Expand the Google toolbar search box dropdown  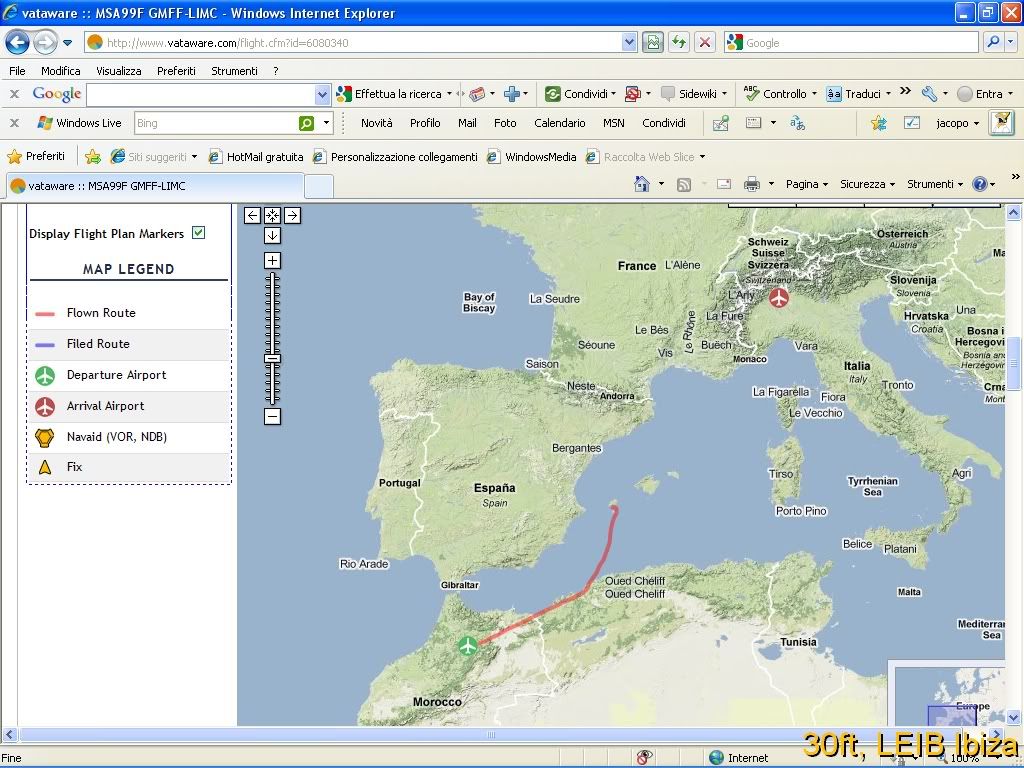[322, 95]
